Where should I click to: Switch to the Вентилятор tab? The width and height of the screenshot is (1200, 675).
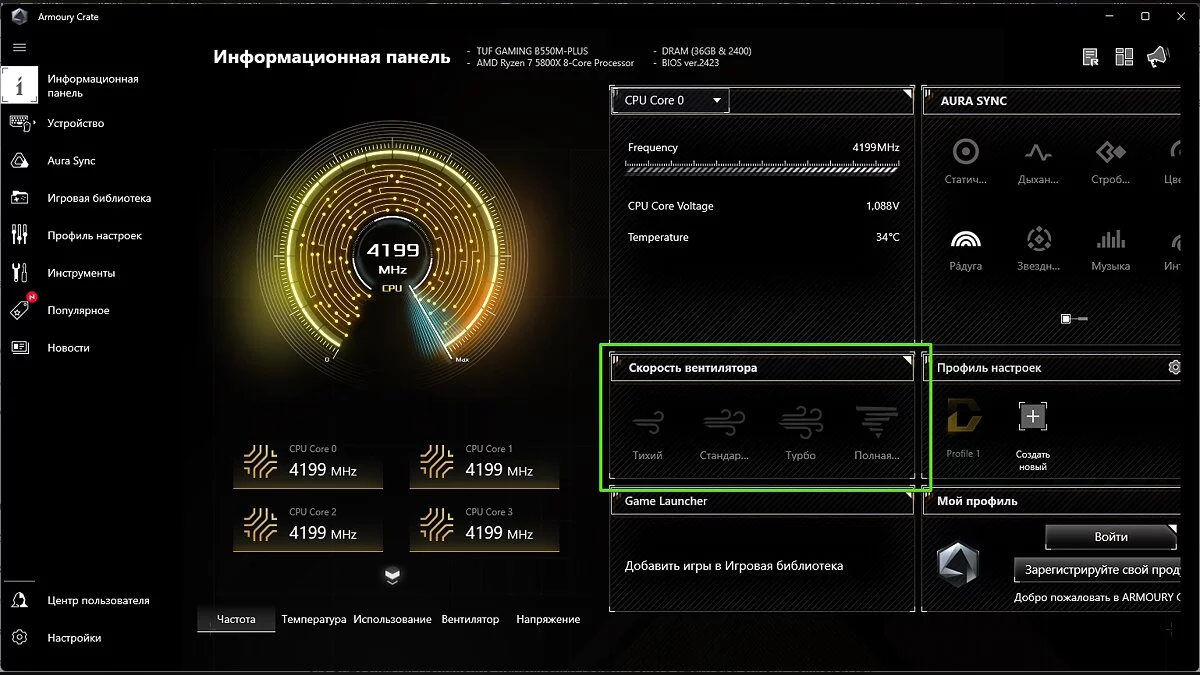tap(470, 619)
